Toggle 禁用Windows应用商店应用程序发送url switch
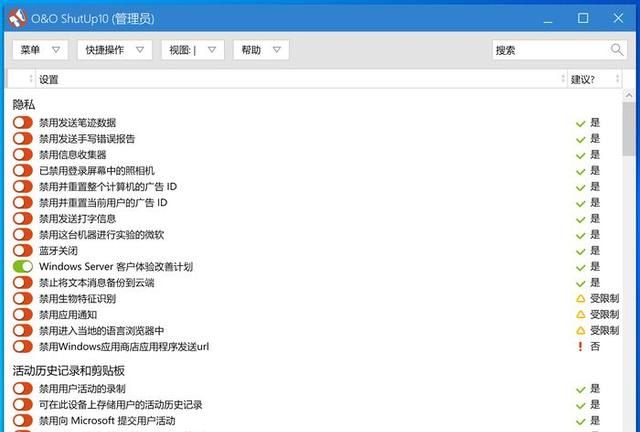The image size is (640, 432). (x=22, y=347)
